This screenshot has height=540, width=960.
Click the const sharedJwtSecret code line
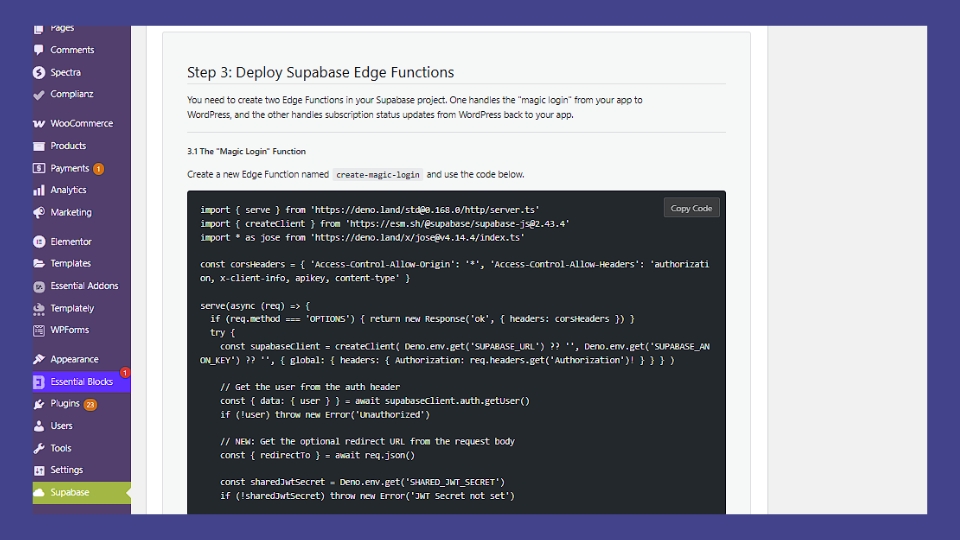pos(362,482)
